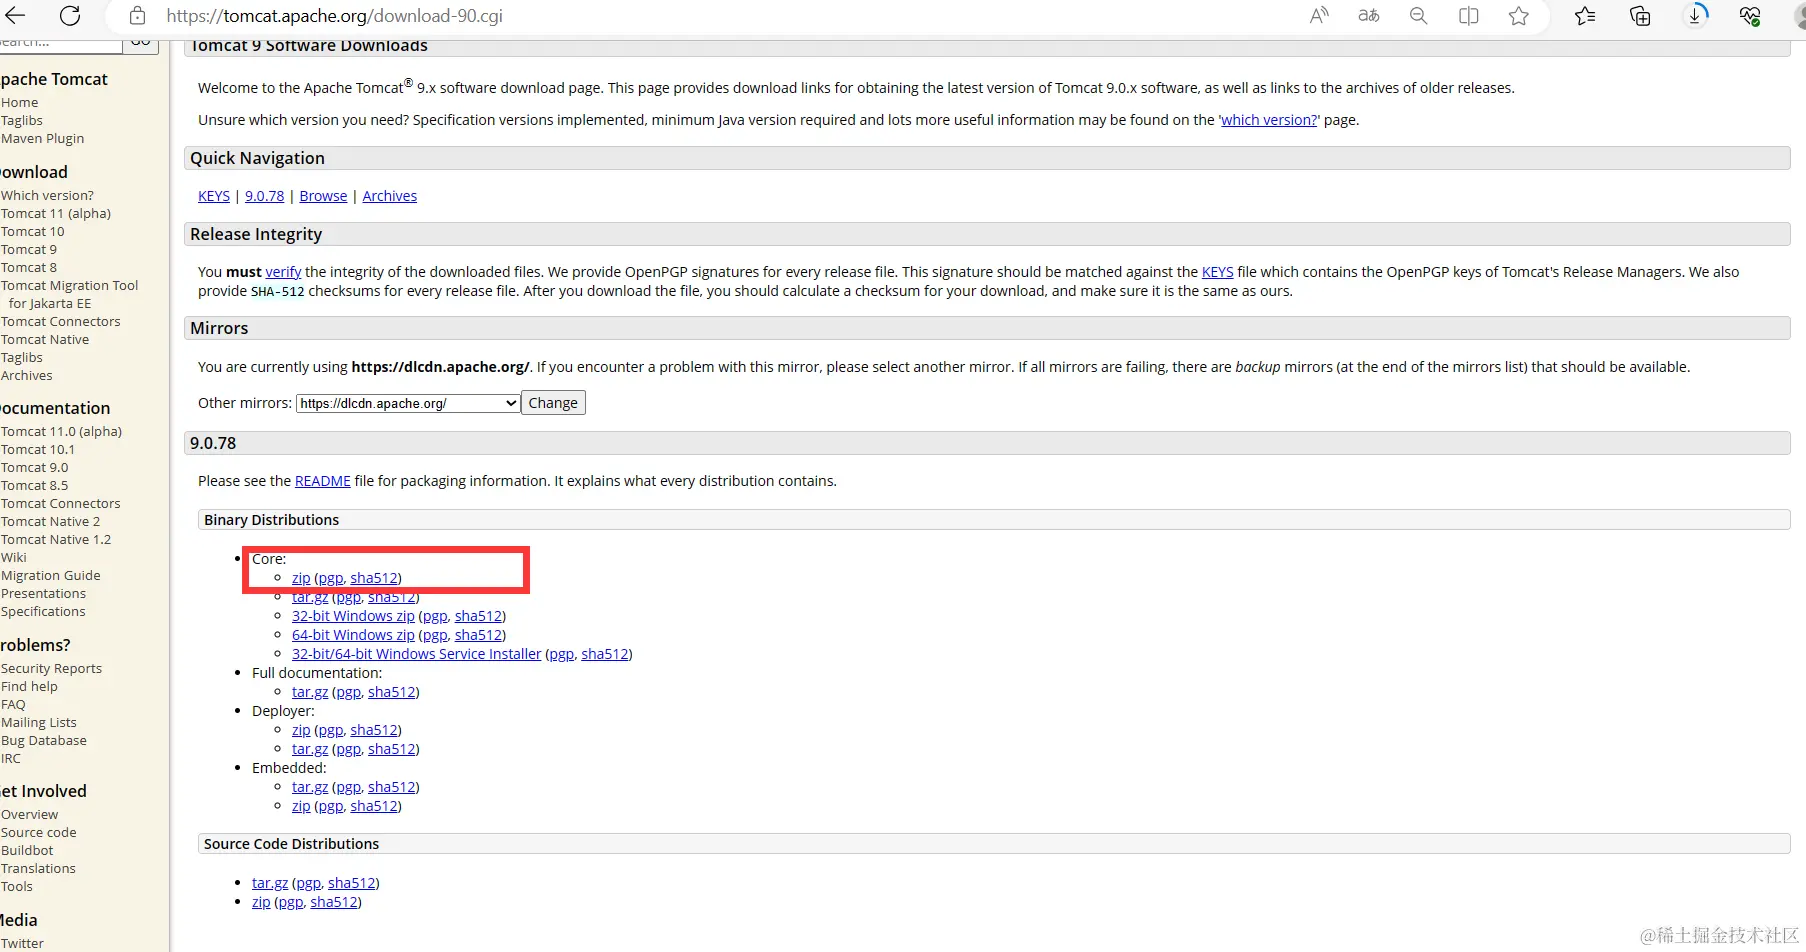Viewport: 1806px width, 952px height.
Task: Download the Core zip
Action: (x=301, y=578)
